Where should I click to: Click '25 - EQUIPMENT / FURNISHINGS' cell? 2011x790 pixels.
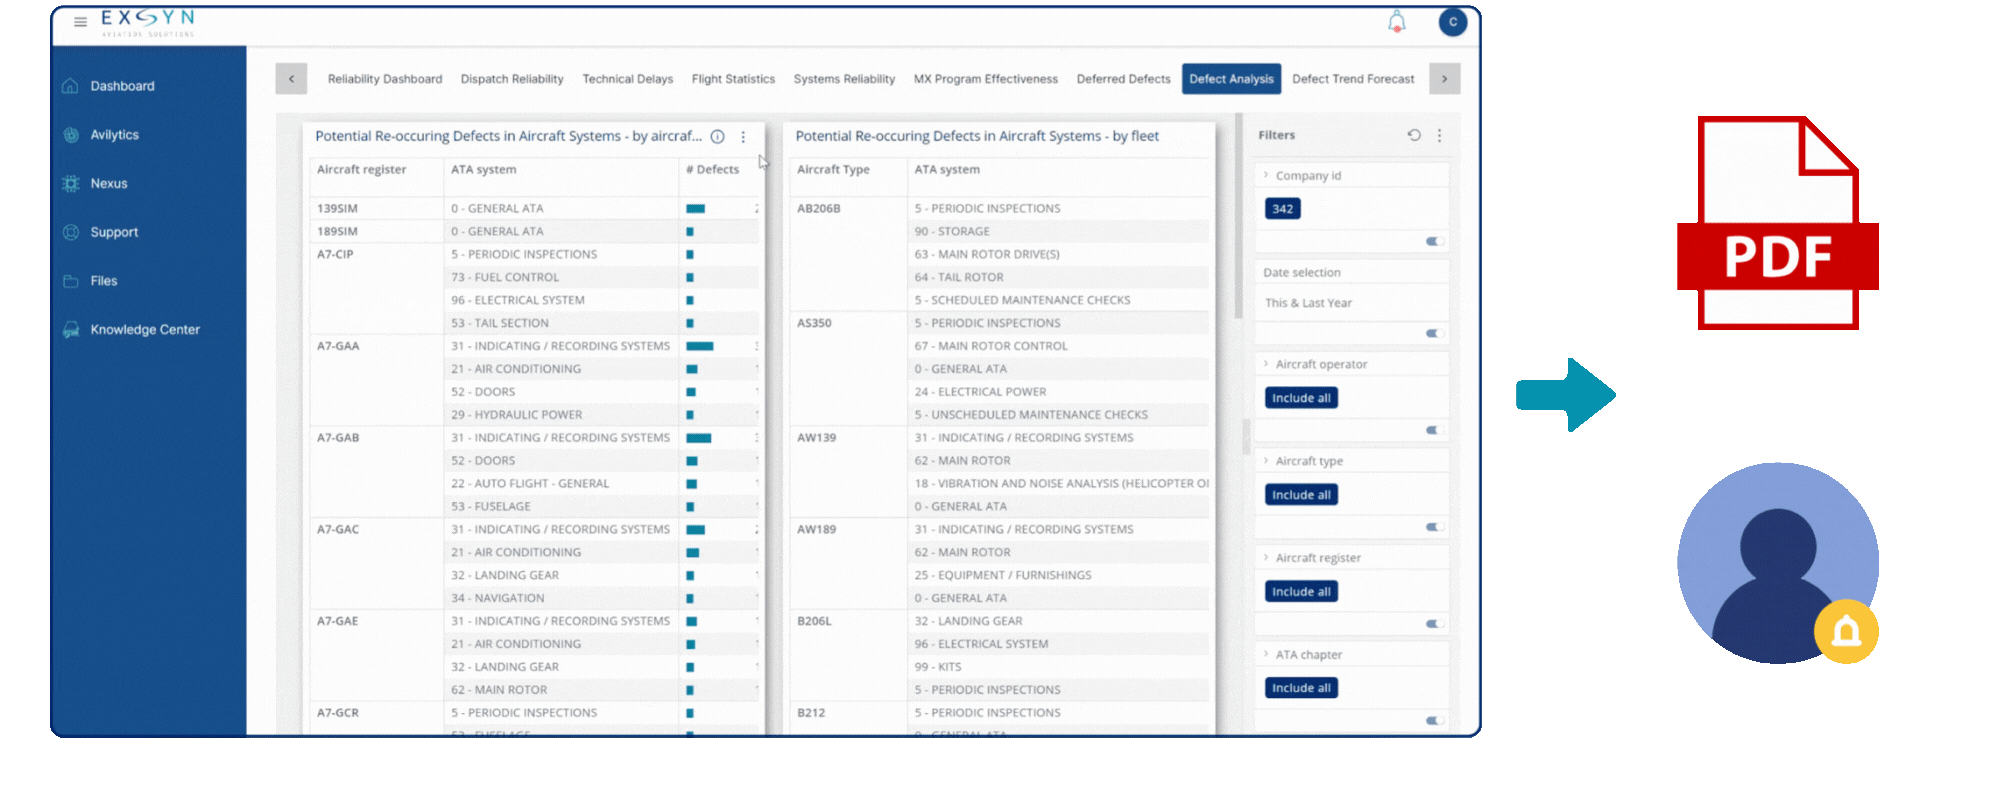(x=1003, y=575)
